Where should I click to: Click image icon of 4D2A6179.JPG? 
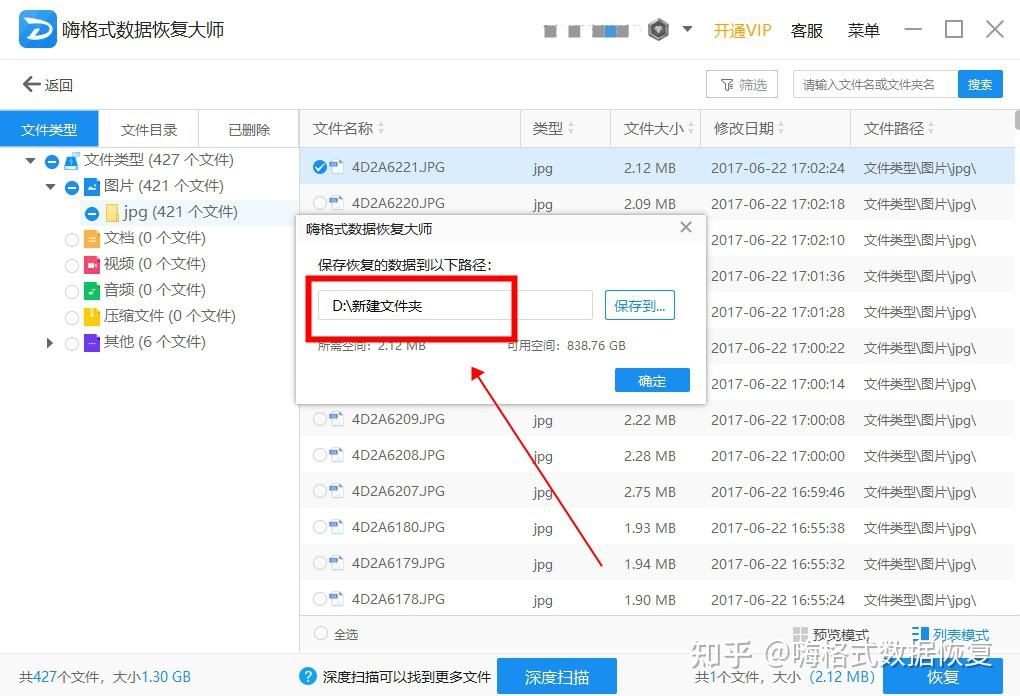coord(336,563)
